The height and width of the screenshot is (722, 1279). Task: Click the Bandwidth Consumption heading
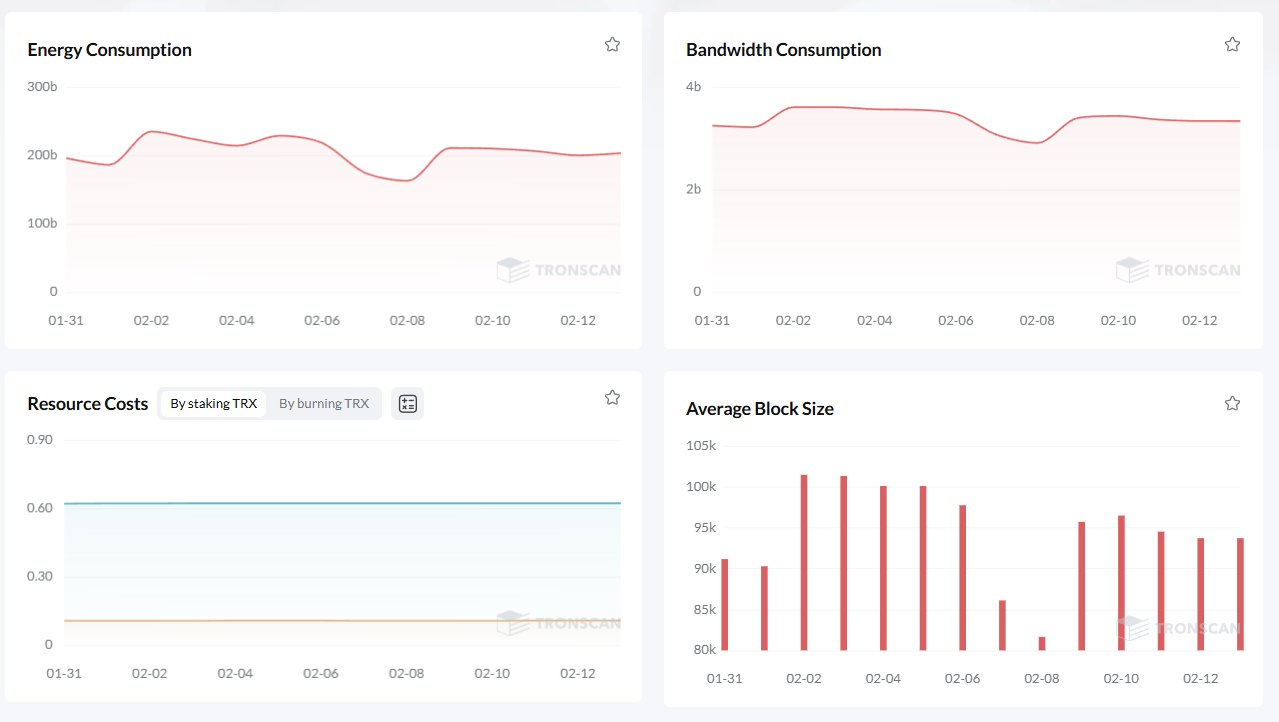[x=783, y=50]
